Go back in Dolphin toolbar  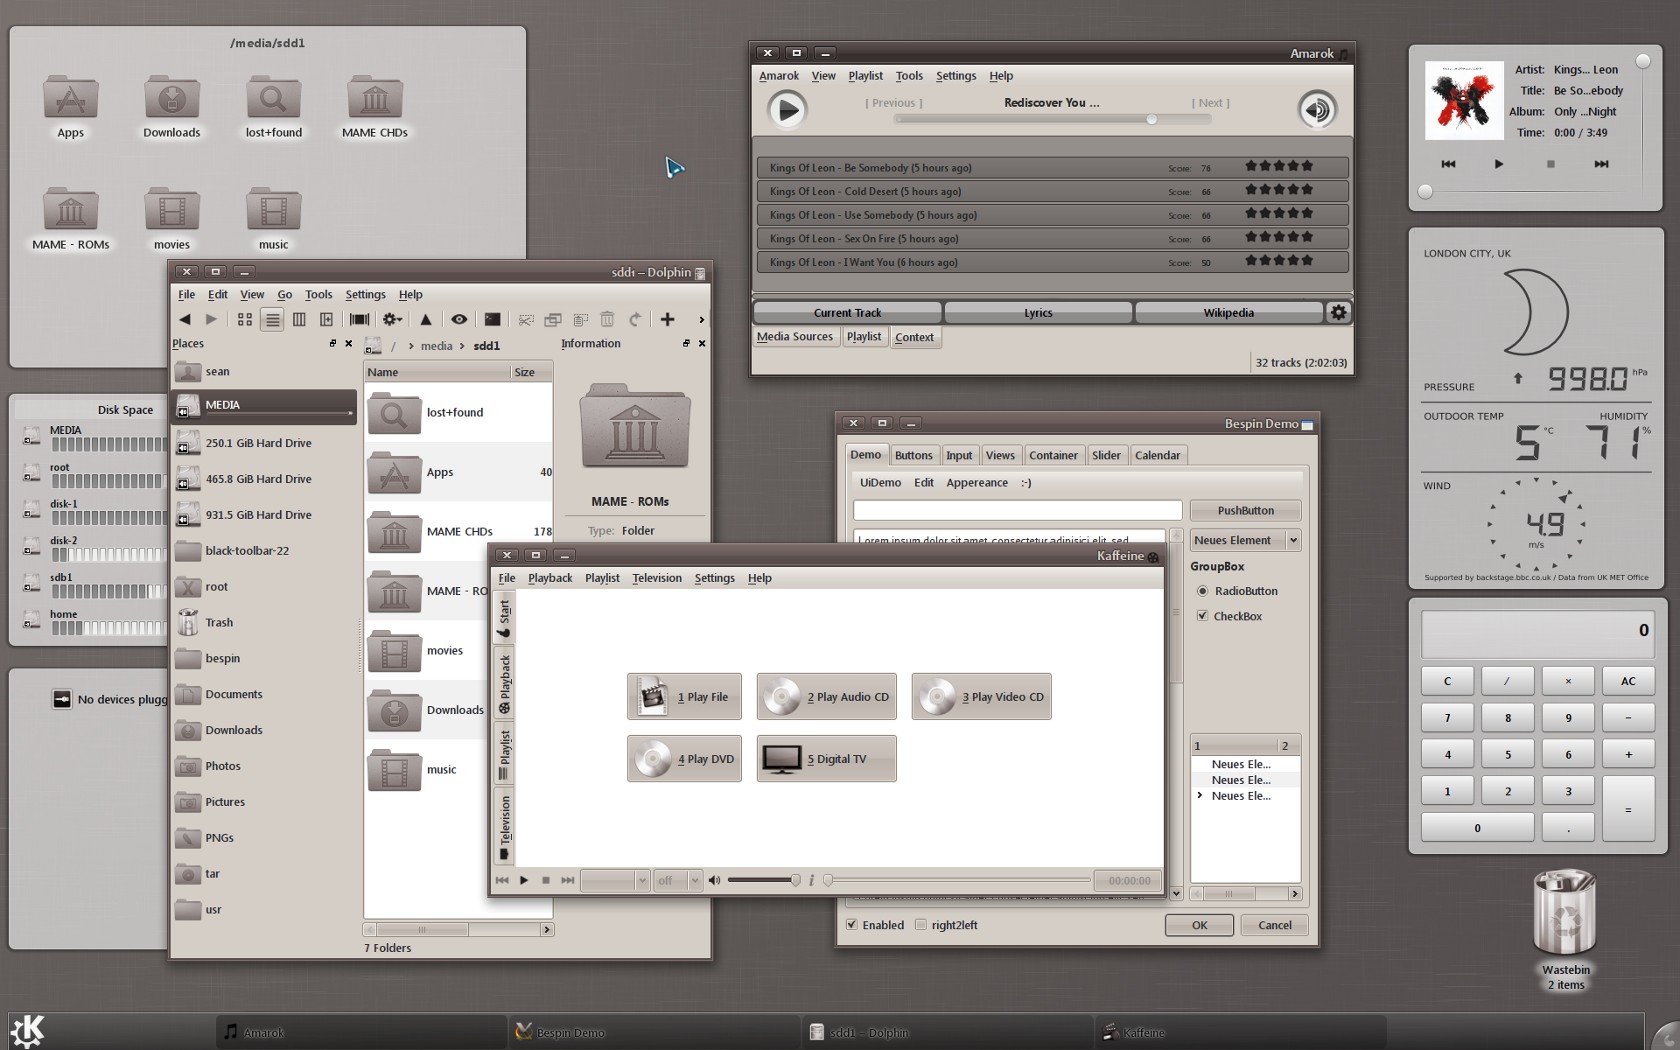[185, 319]
